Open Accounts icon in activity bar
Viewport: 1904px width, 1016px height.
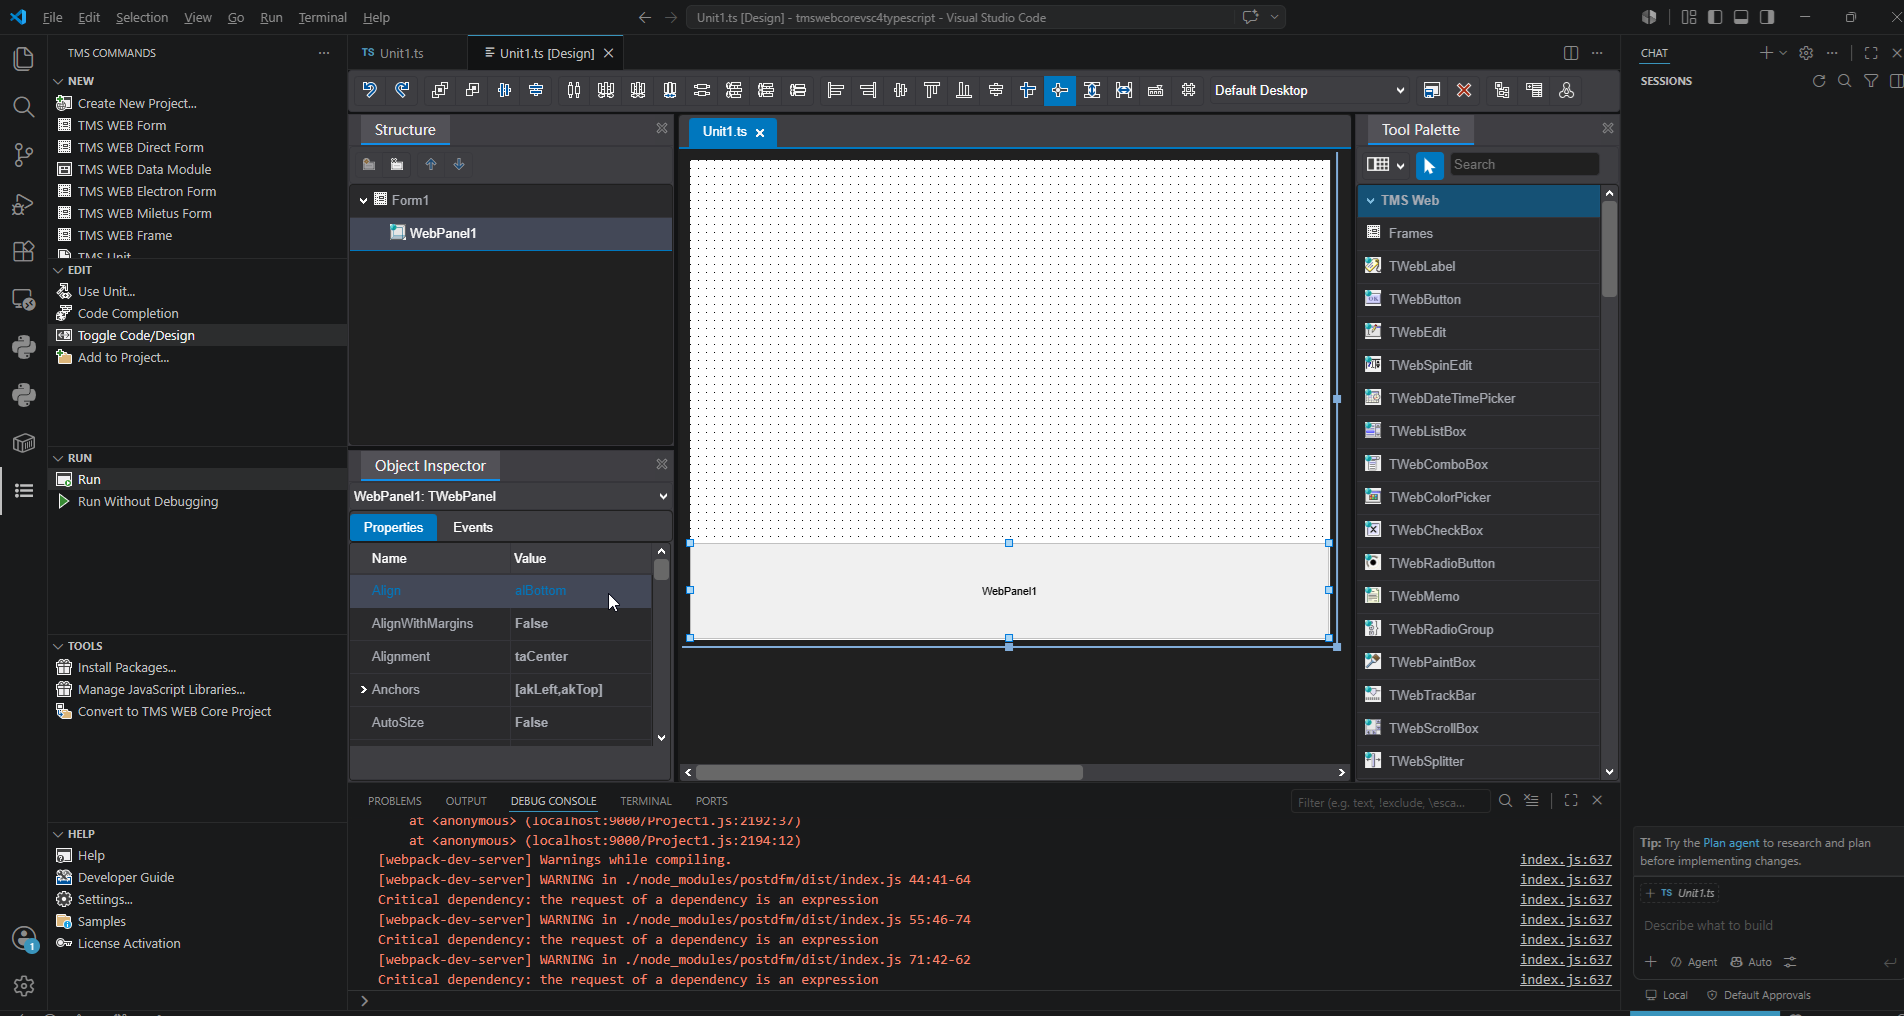tap(23, 938)
